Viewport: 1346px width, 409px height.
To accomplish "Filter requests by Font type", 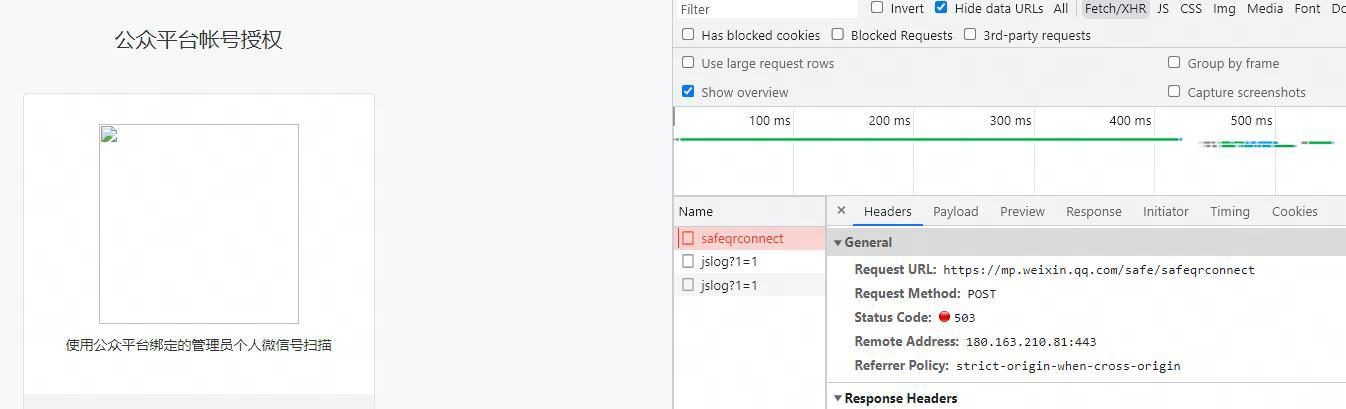I will coord(1307,8).
